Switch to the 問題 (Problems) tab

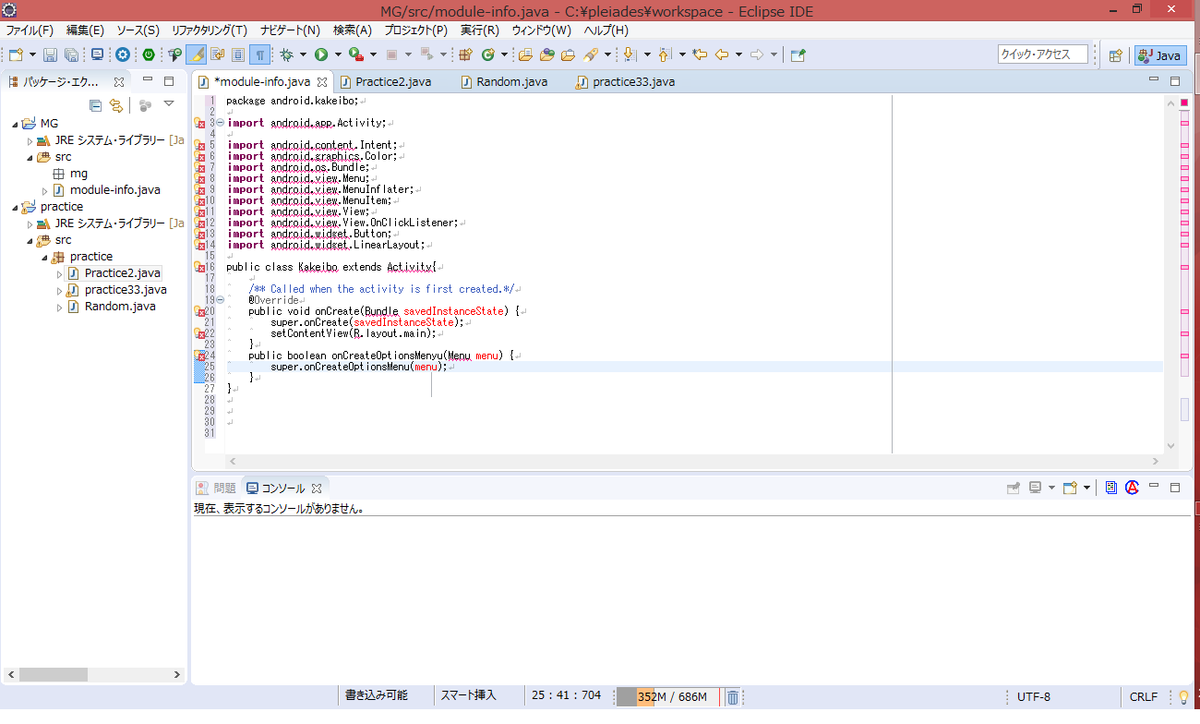[216, 488]
